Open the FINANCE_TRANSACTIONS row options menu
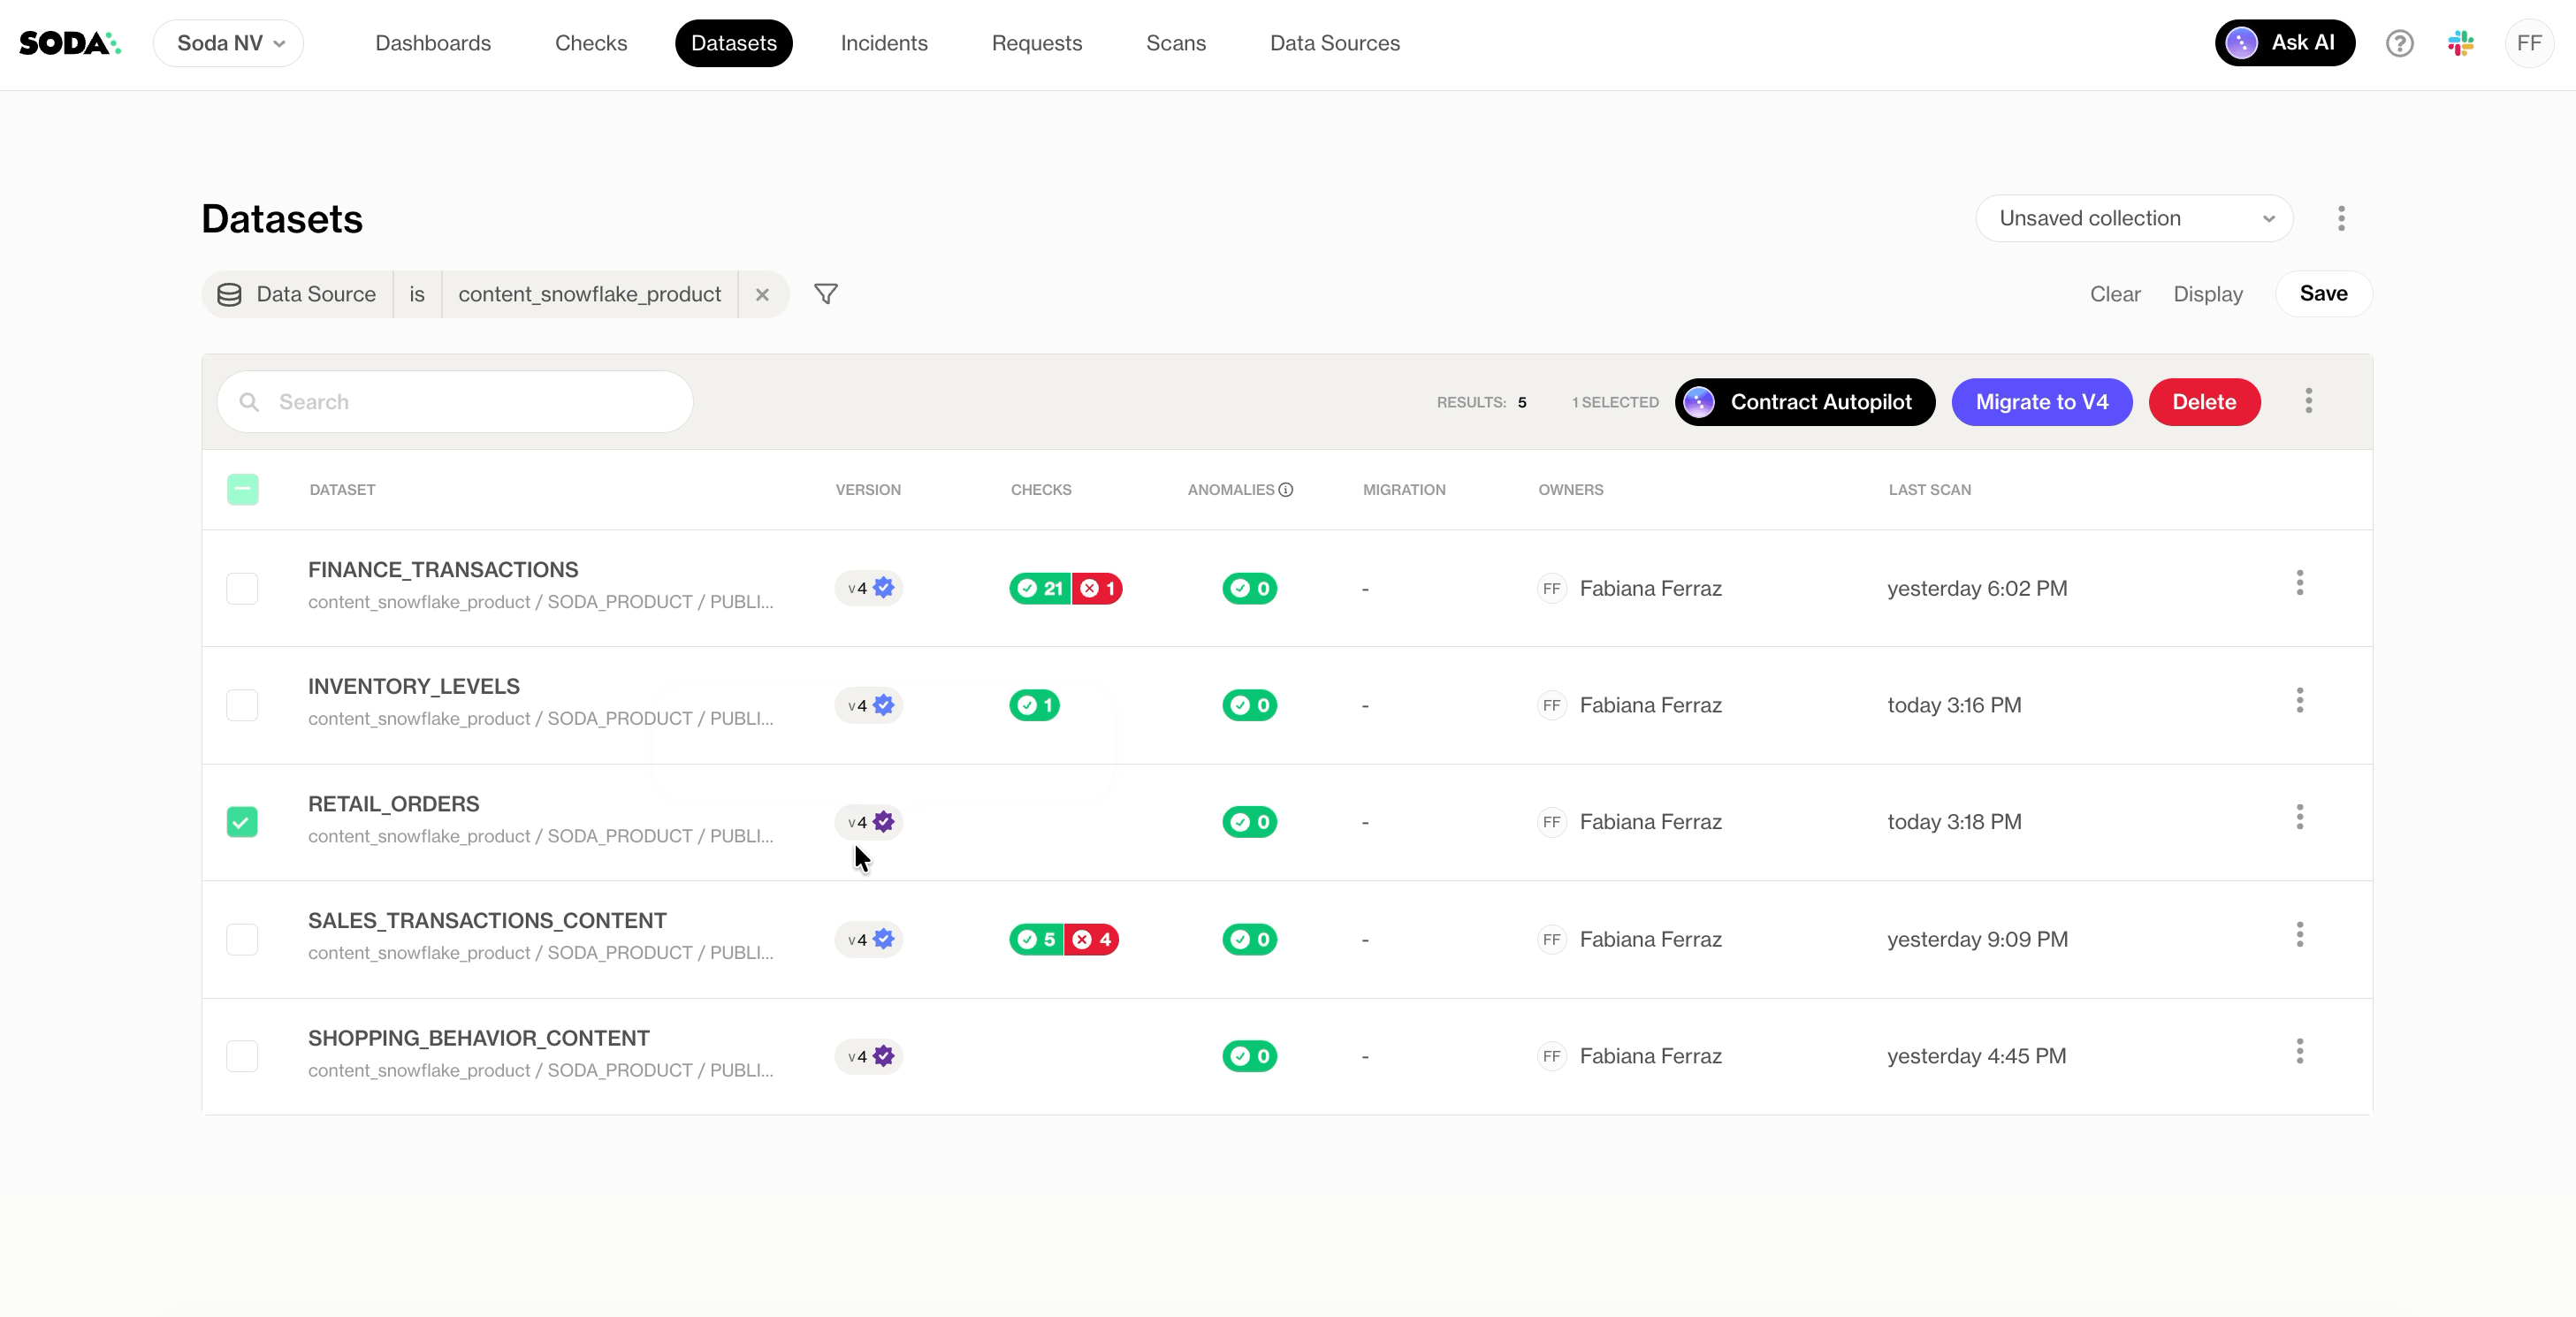This screenshot has width=2576, height=1317. click(2299, 584)
